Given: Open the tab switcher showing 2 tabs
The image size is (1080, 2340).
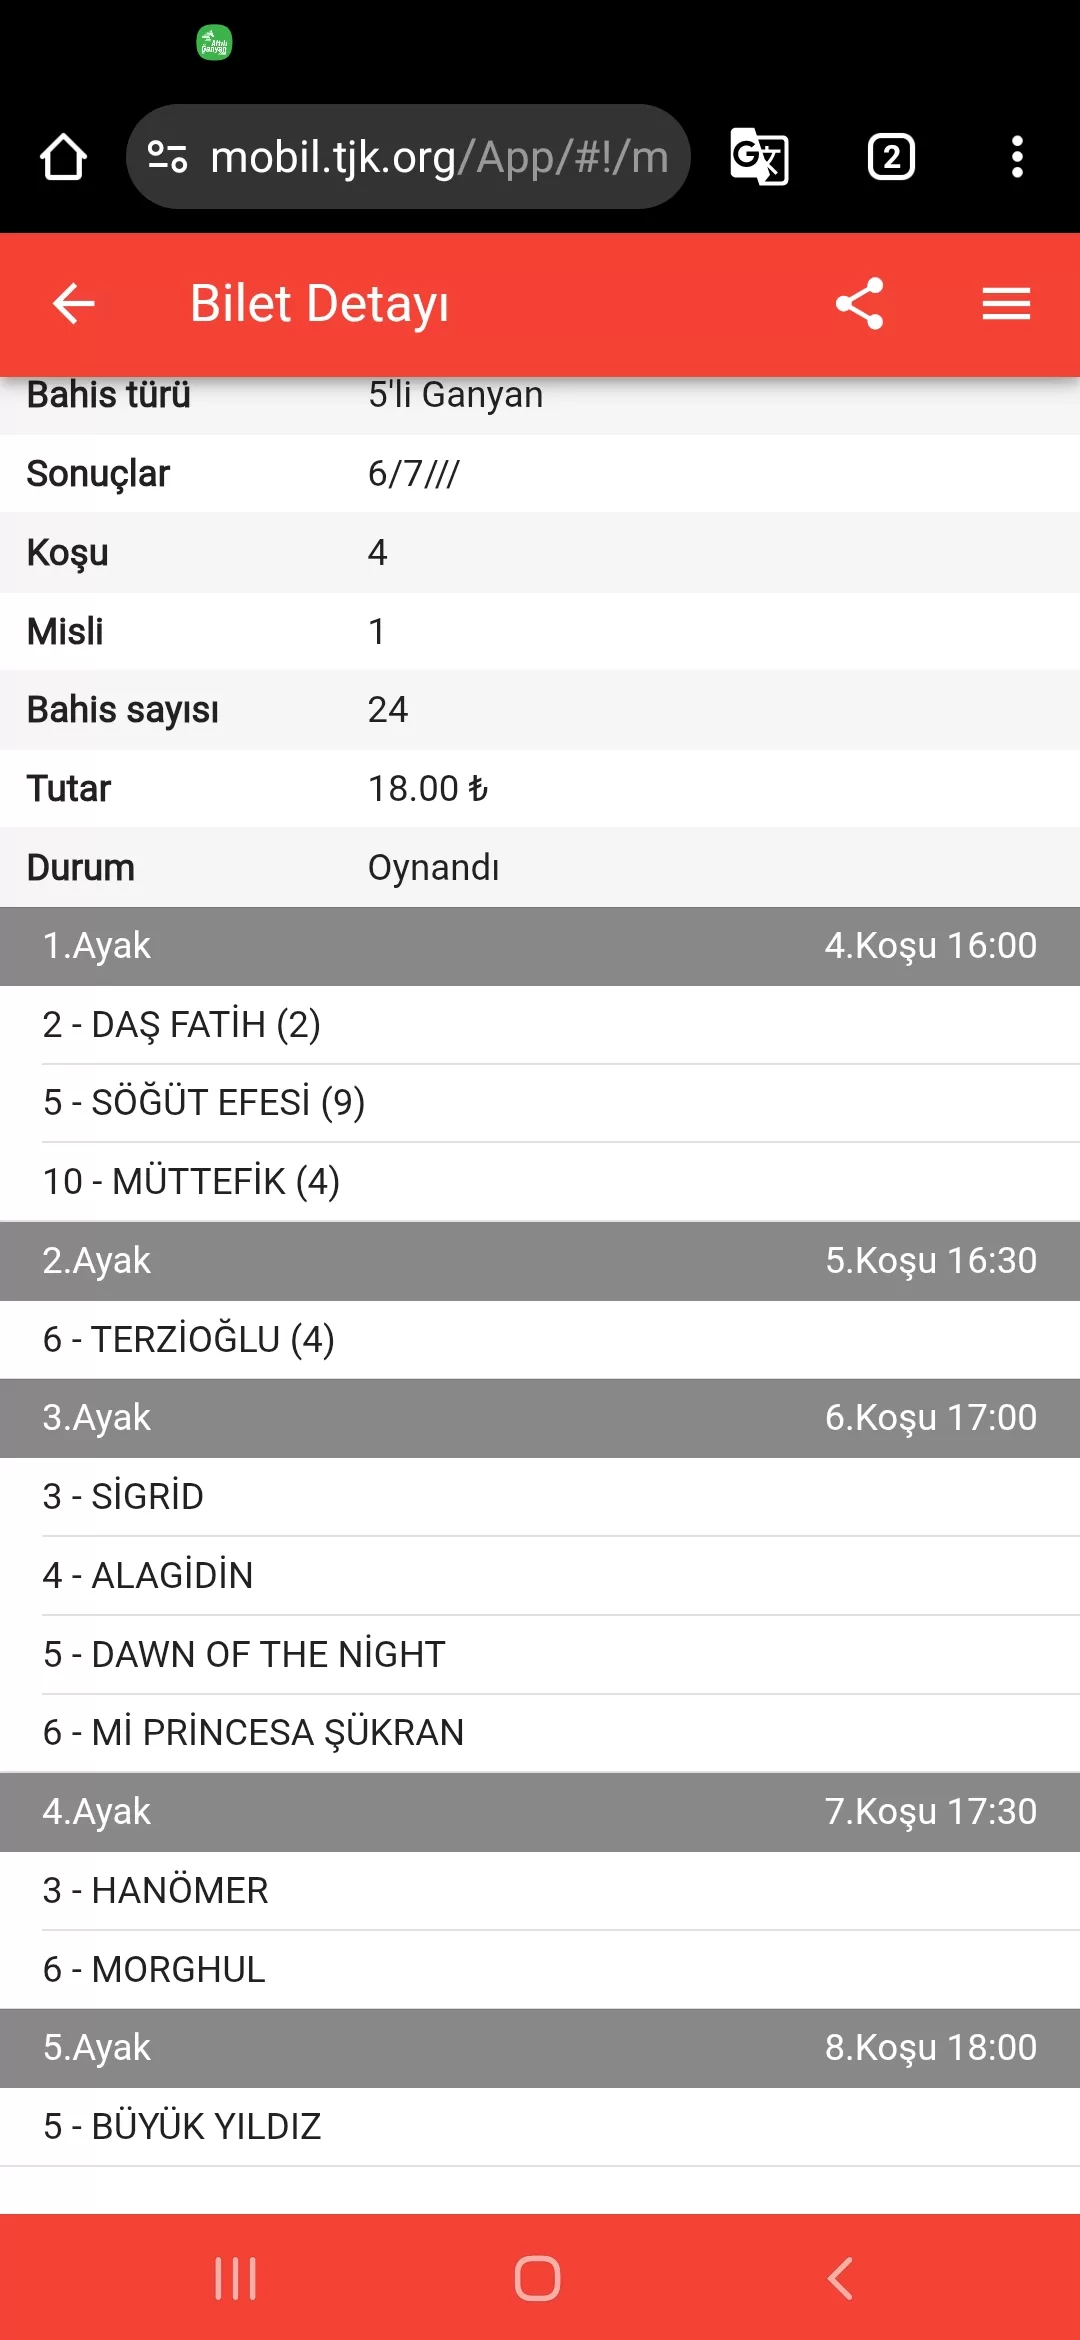Looking at the screenshot, I should coord(891,157).
